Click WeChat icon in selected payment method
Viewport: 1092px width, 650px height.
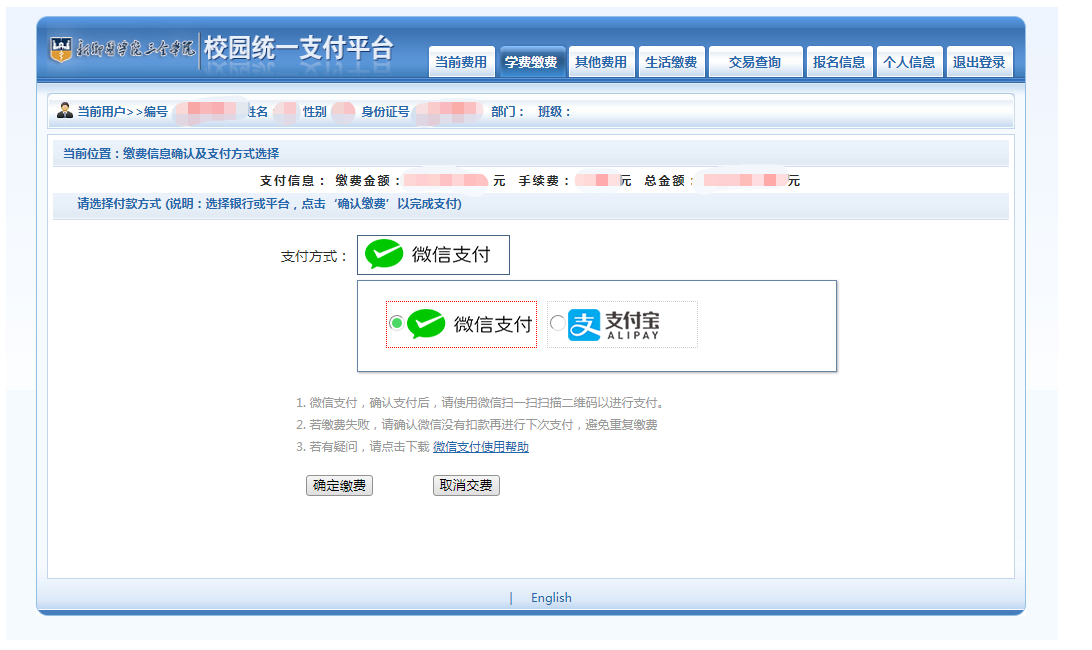tap(384, 255)
